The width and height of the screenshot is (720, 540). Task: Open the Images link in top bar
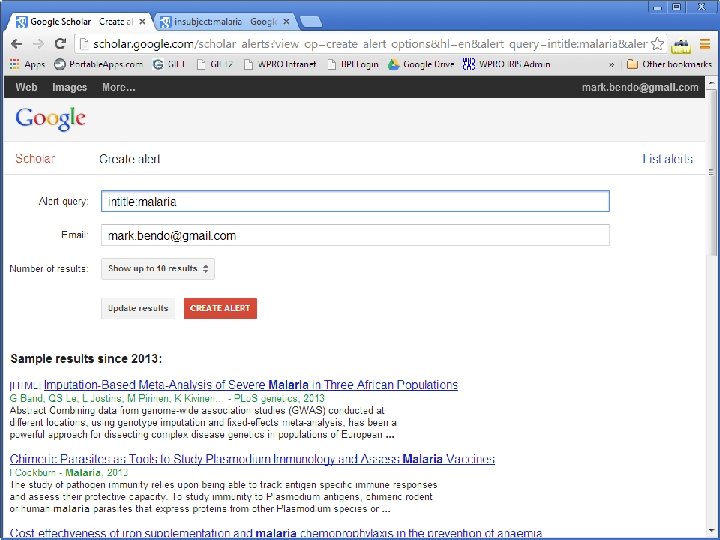pos(69,87)
